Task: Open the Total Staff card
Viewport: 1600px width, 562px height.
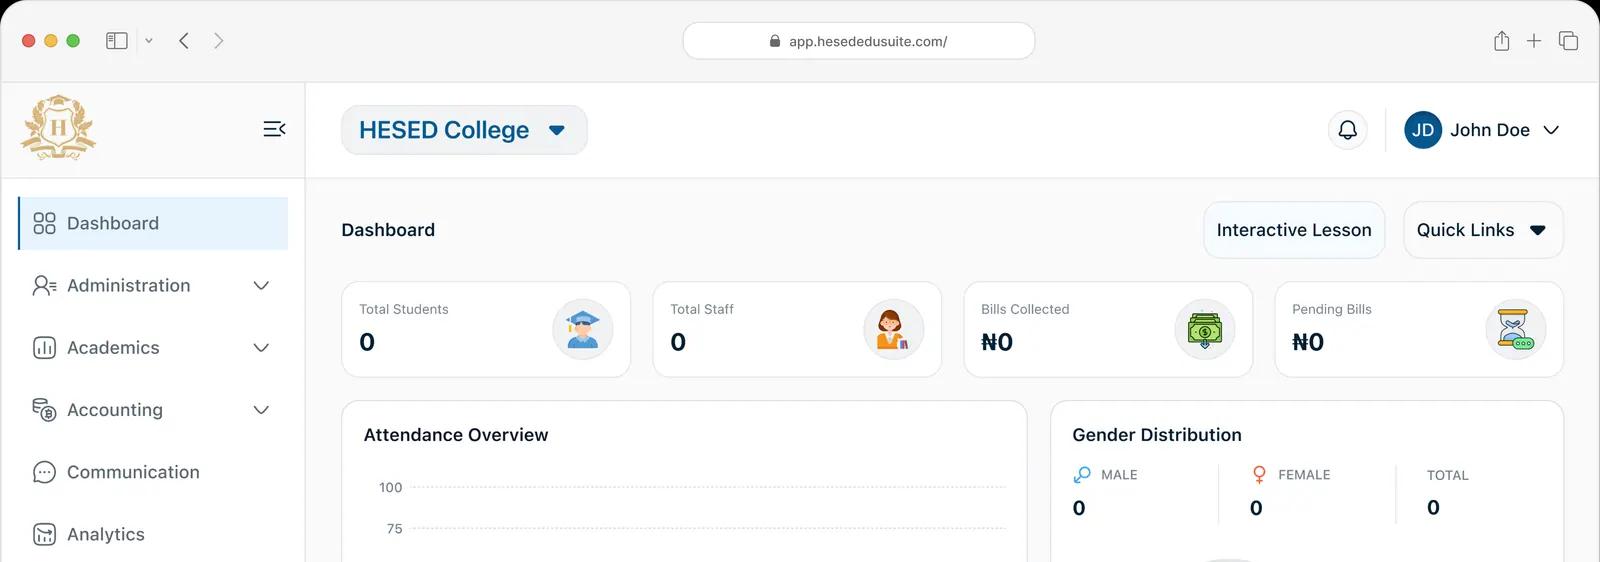Action: (797, 329)
